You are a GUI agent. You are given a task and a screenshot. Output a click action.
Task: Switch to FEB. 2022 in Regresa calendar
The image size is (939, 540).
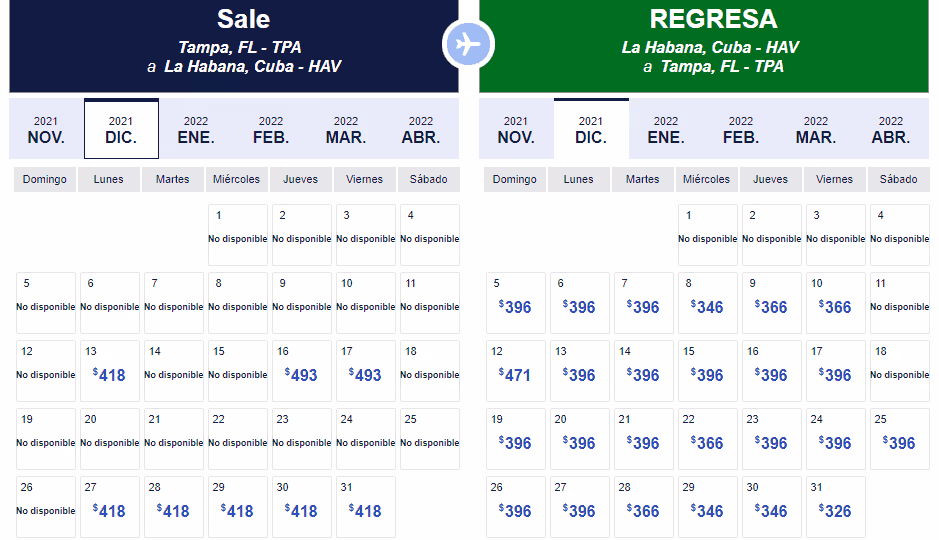point(741,130)
